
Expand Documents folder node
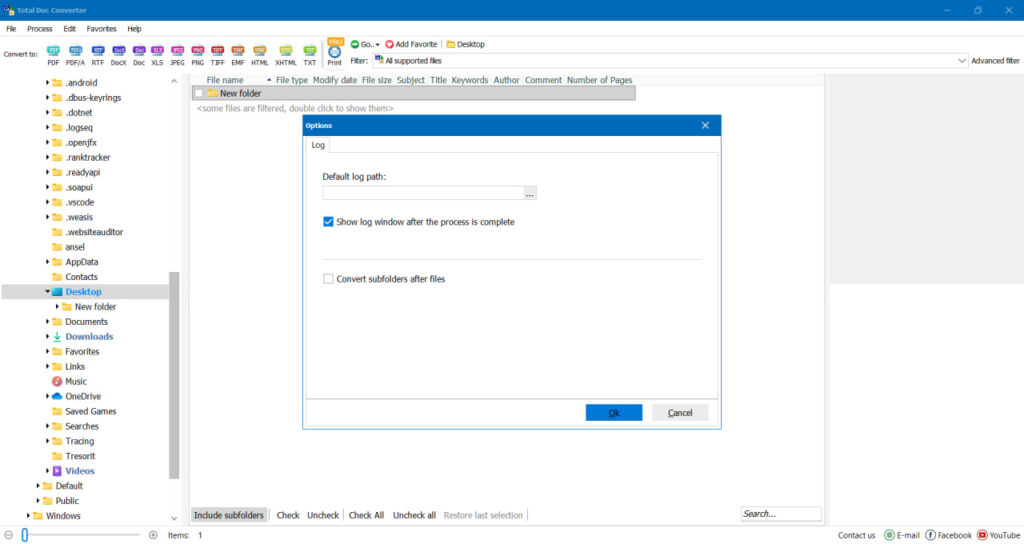click(47, 321)
